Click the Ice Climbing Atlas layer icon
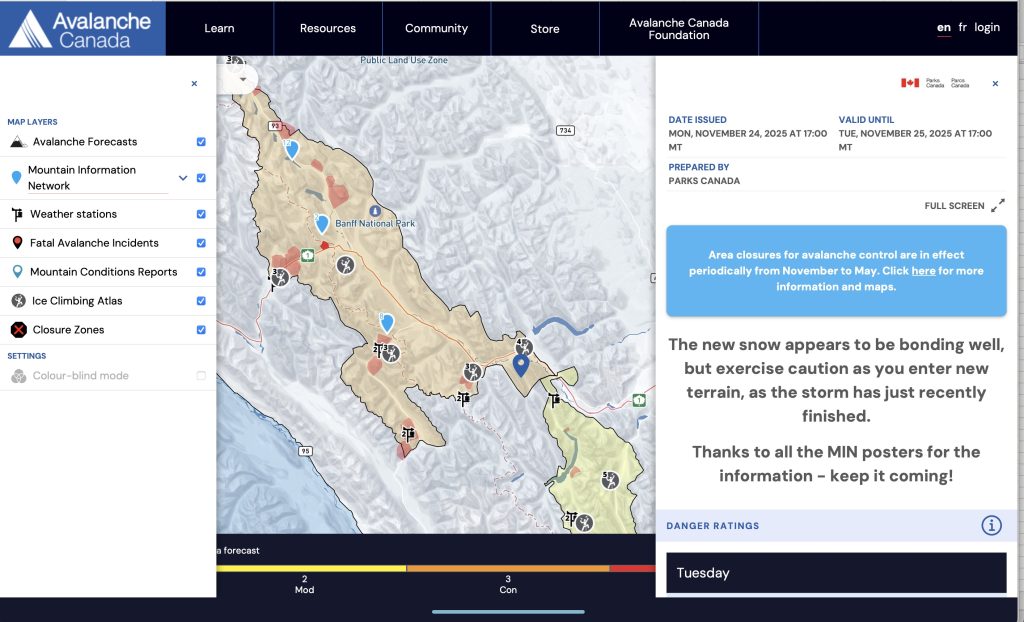The height and width of the screenshot is (622, 1024). pyautogui.click(x=18, y=301)
